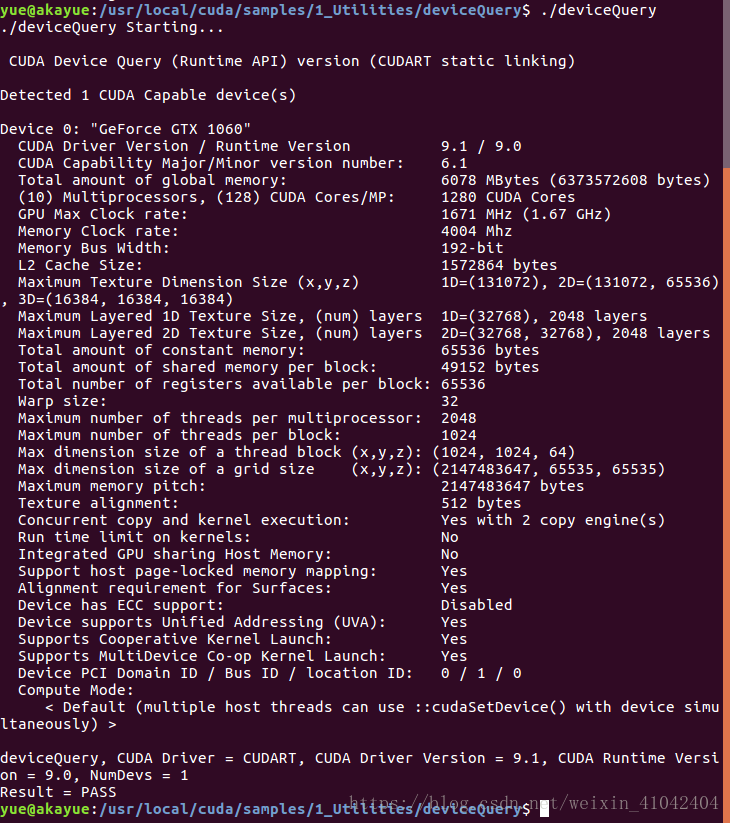Click the CUDA Capability version 6.1 value

pos(454,163)
